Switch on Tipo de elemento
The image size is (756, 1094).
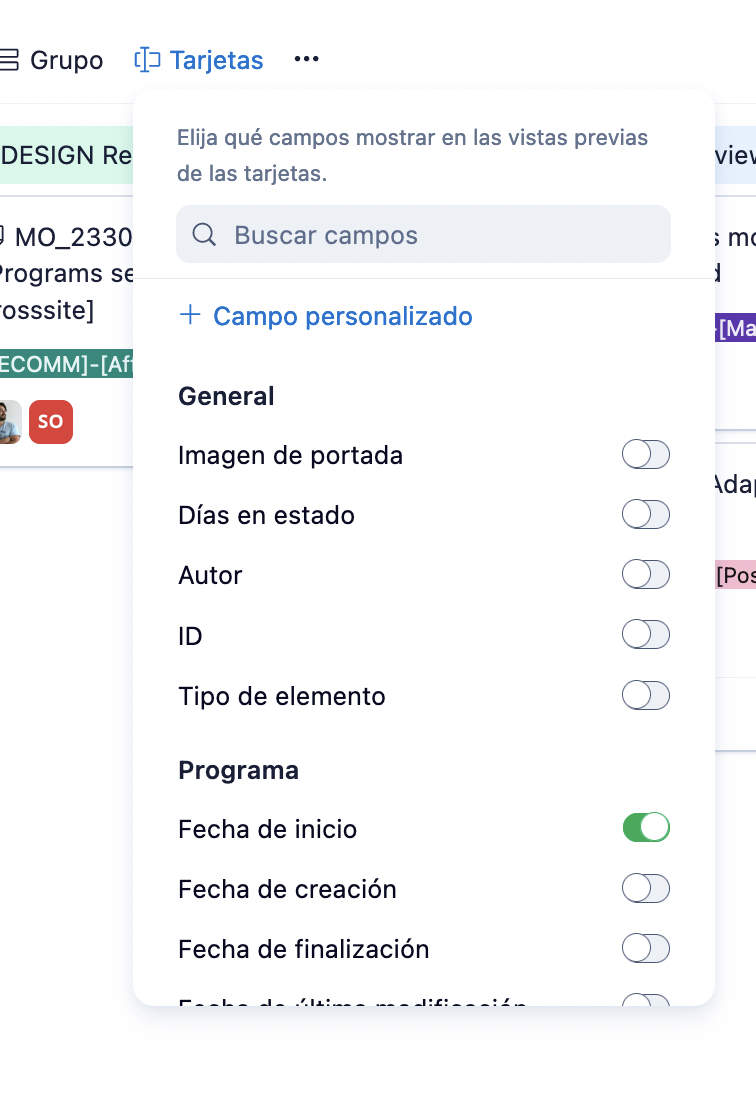(x=645, y=695)
